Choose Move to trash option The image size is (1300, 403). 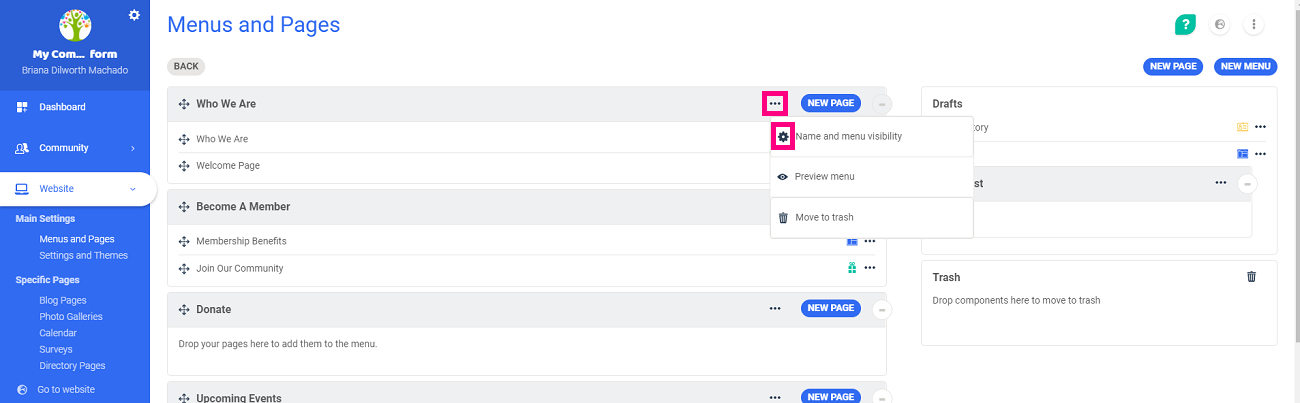coord(824,217)
